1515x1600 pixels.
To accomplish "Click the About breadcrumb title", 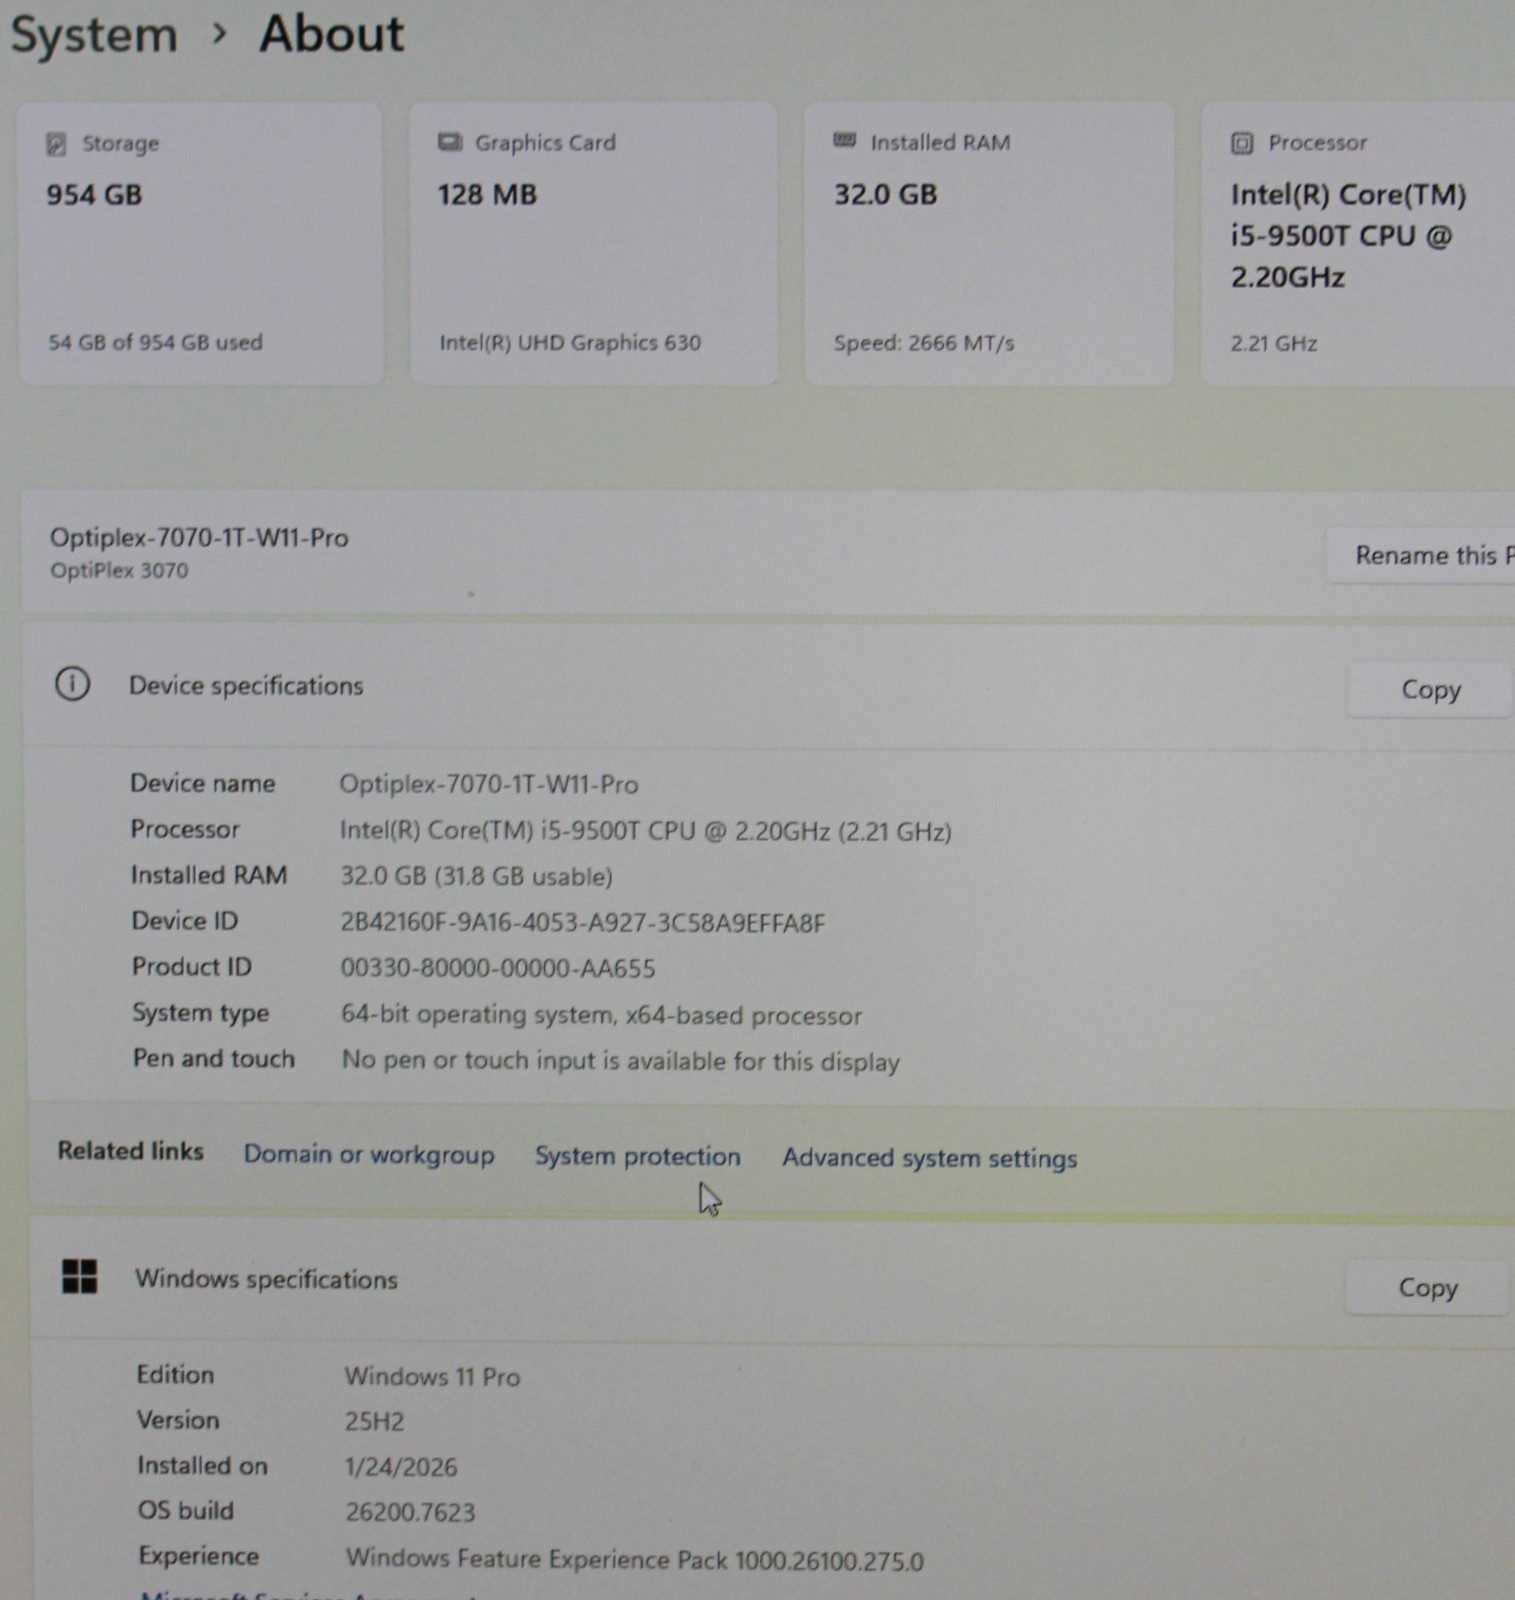I will pyautogui.click(x=331, y=34).
